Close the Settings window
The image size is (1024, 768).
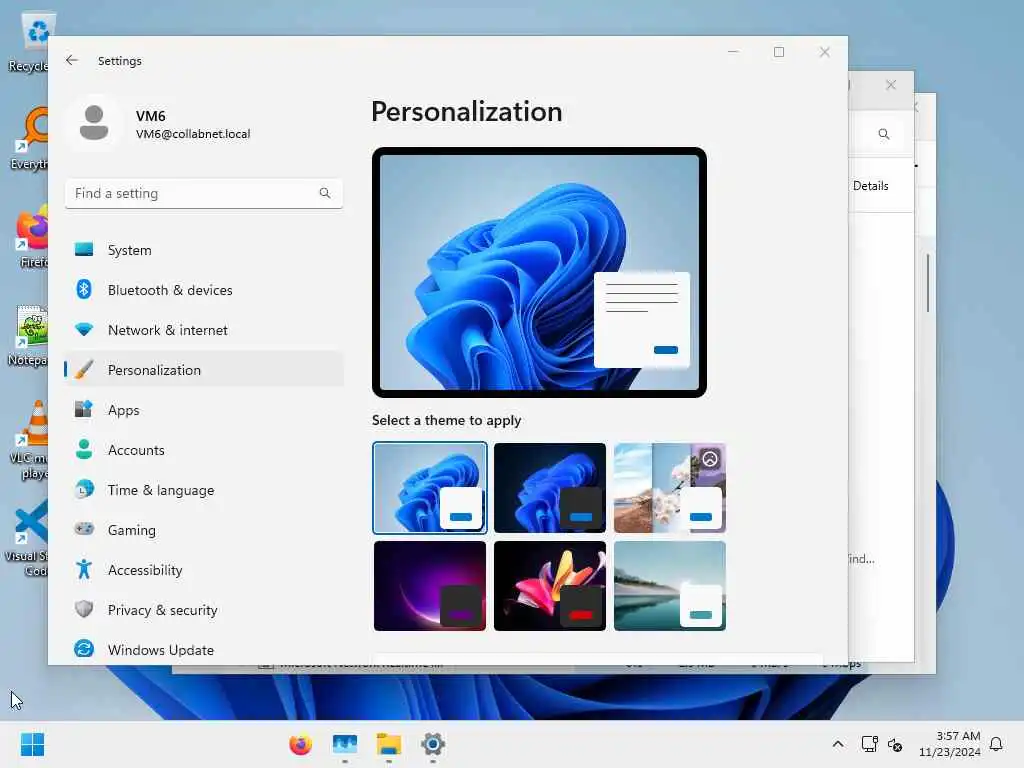click(x=825, y=52)
